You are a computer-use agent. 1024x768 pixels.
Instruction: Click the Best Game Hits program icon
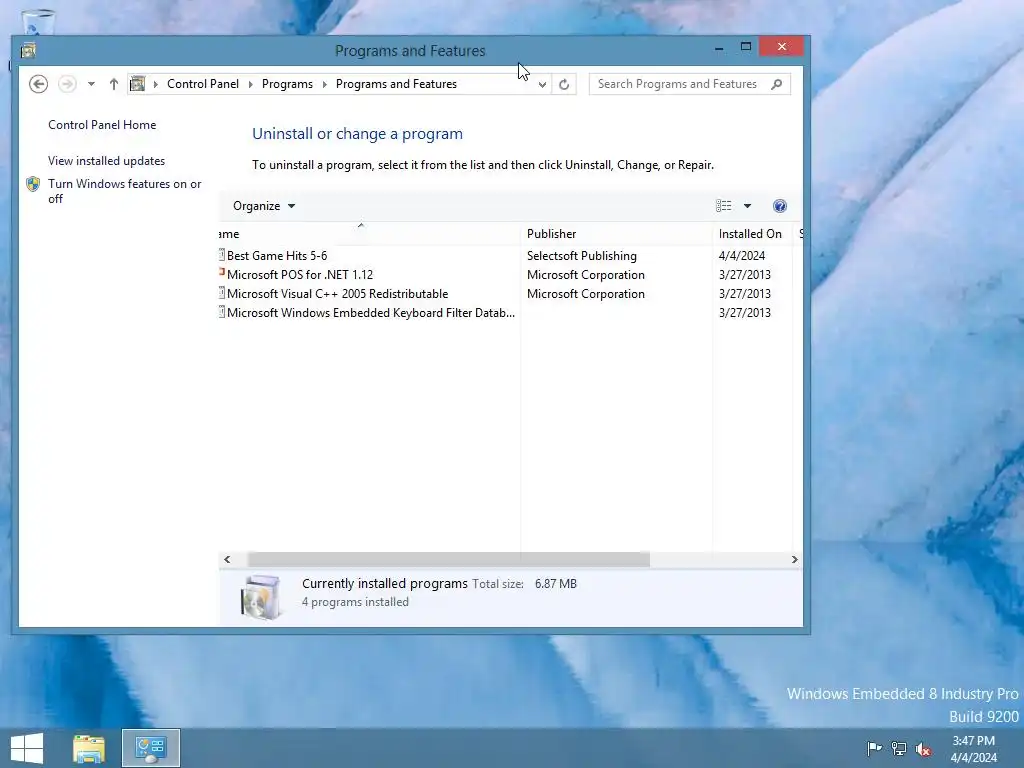[222, 255]
